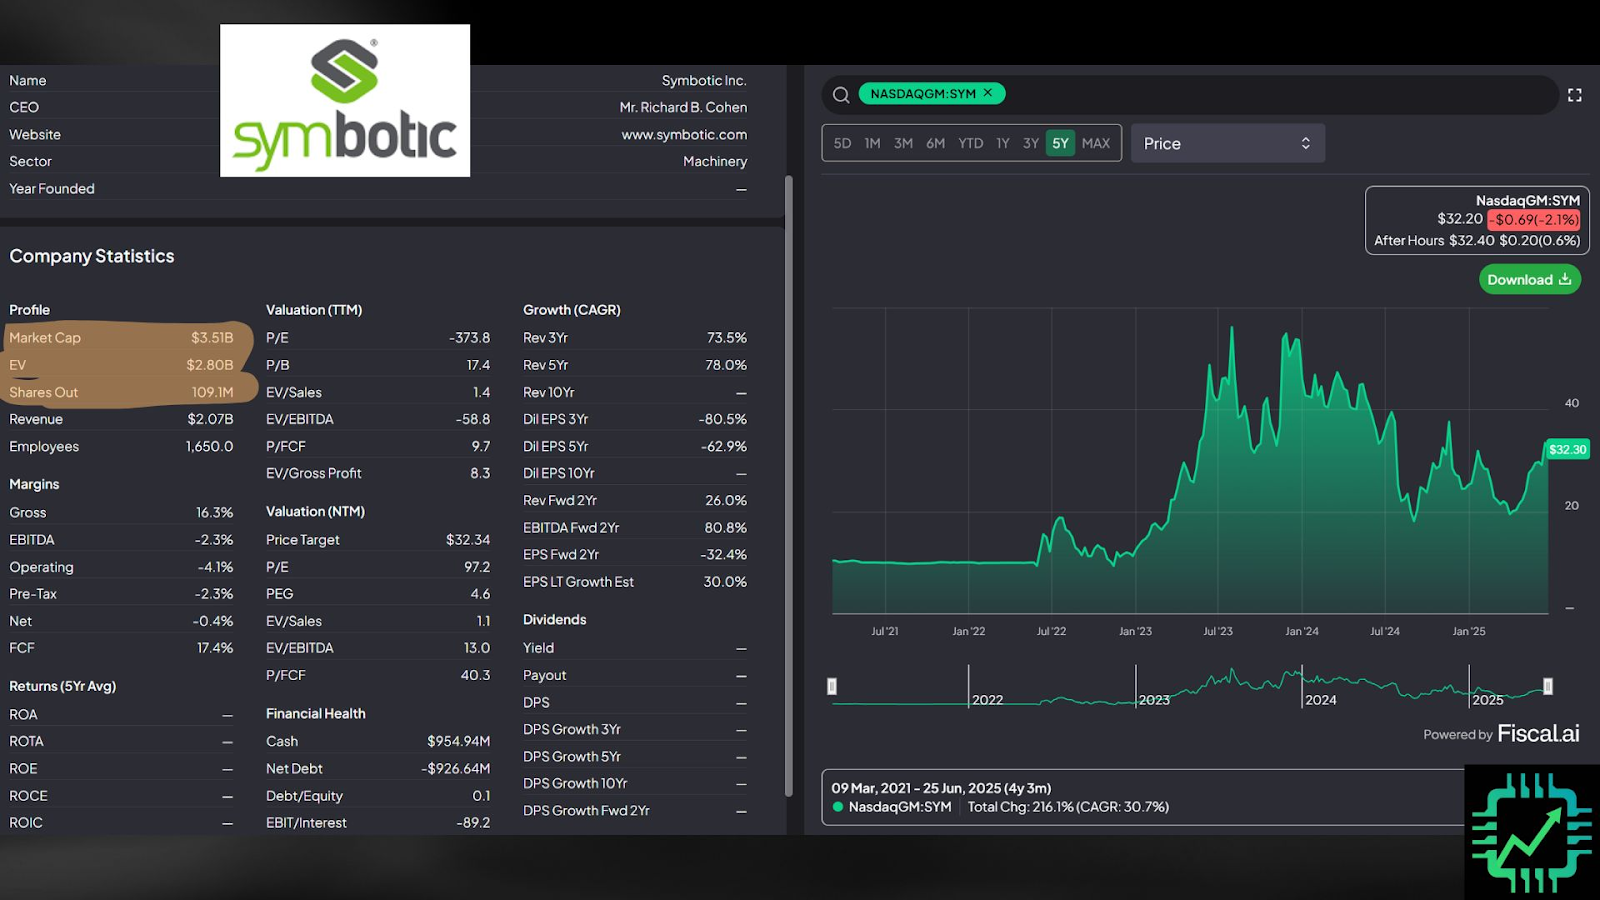This screenshot has height=900, width=1600.
Task: Click the left range slider handle
Action: [x=832, y=686]
